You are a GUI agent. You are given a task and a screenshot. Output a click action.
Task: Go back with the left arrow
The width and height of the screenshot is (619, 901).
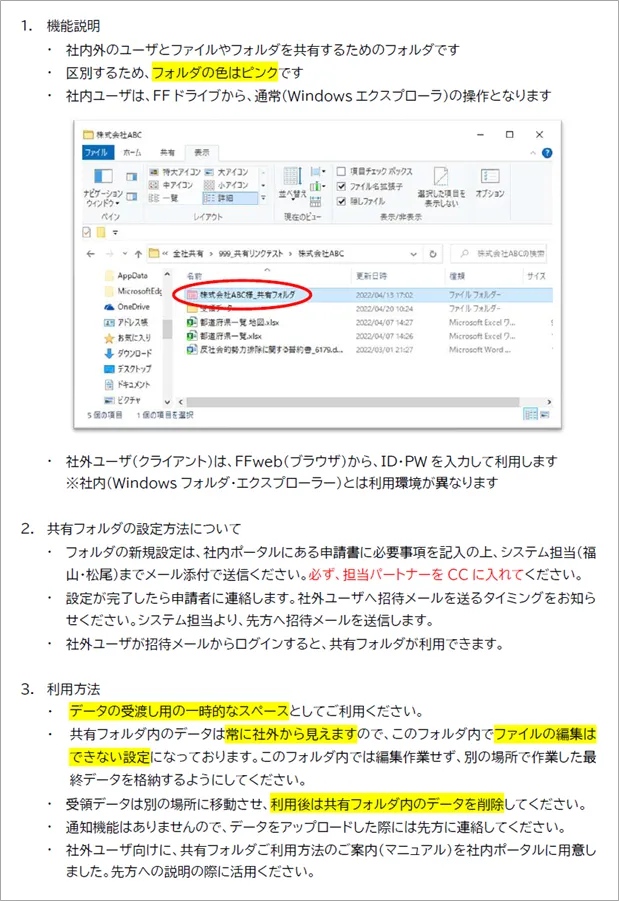tap(90, 253)
